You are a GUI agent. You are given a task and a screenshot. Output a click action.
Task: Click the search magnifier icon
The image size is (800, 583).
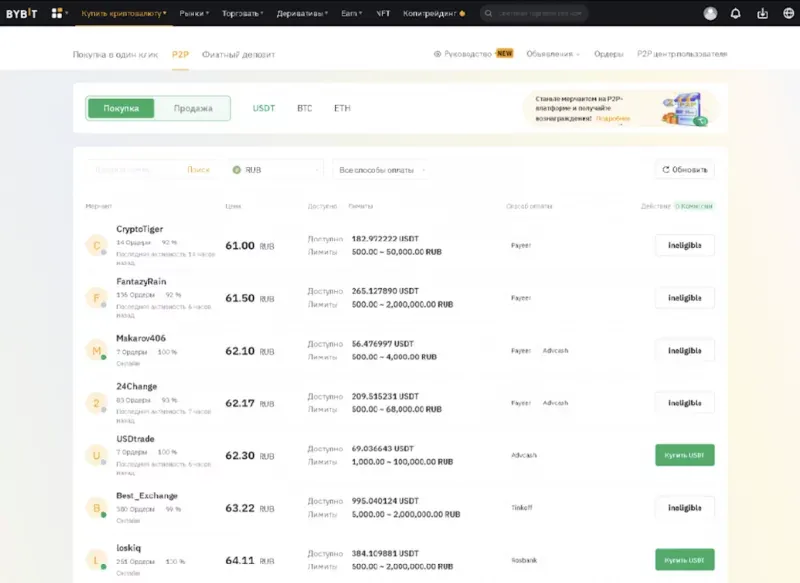click(488, 13)
